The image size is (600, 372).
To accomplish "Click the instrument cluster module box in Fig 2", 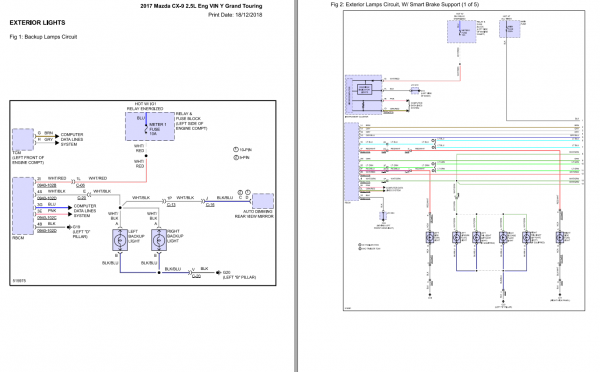I will click(x=364, y=95).
